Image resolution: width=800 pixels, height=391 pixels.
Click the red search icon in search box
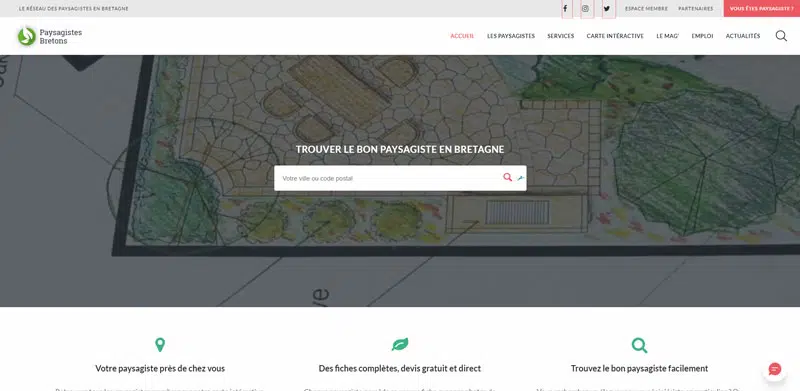click(x=507, y=177)
